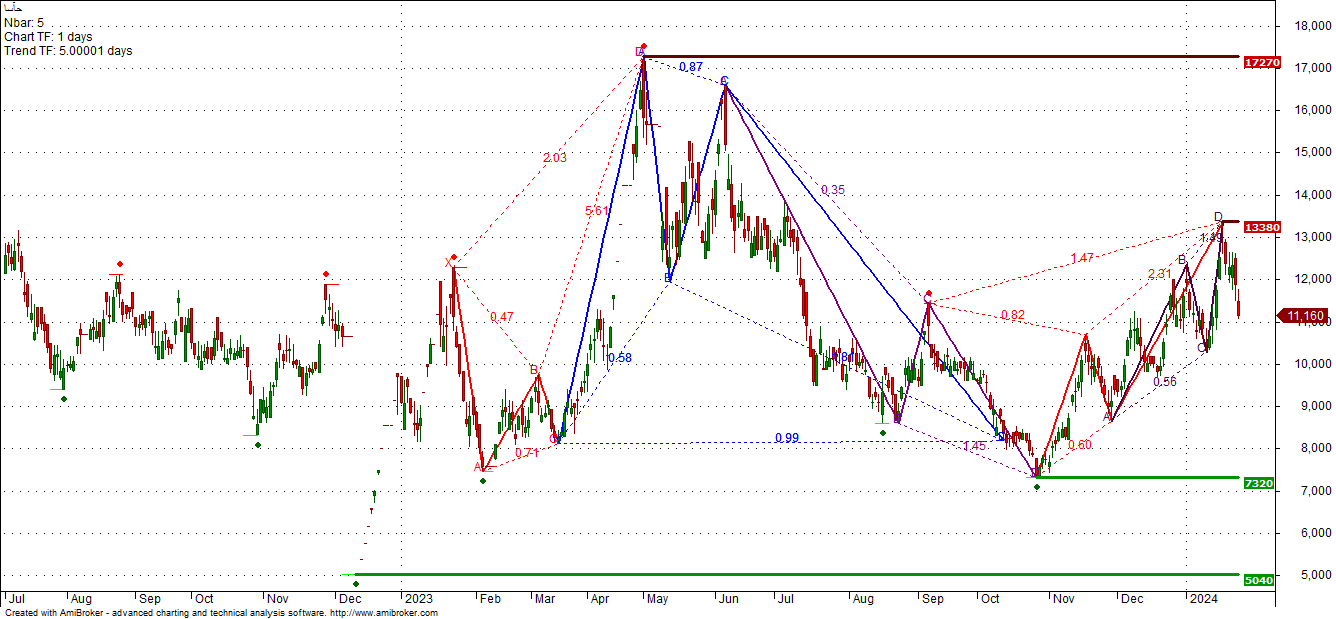
Task: Click the green 5040 support price label
Action: (x=1258, y=580)
